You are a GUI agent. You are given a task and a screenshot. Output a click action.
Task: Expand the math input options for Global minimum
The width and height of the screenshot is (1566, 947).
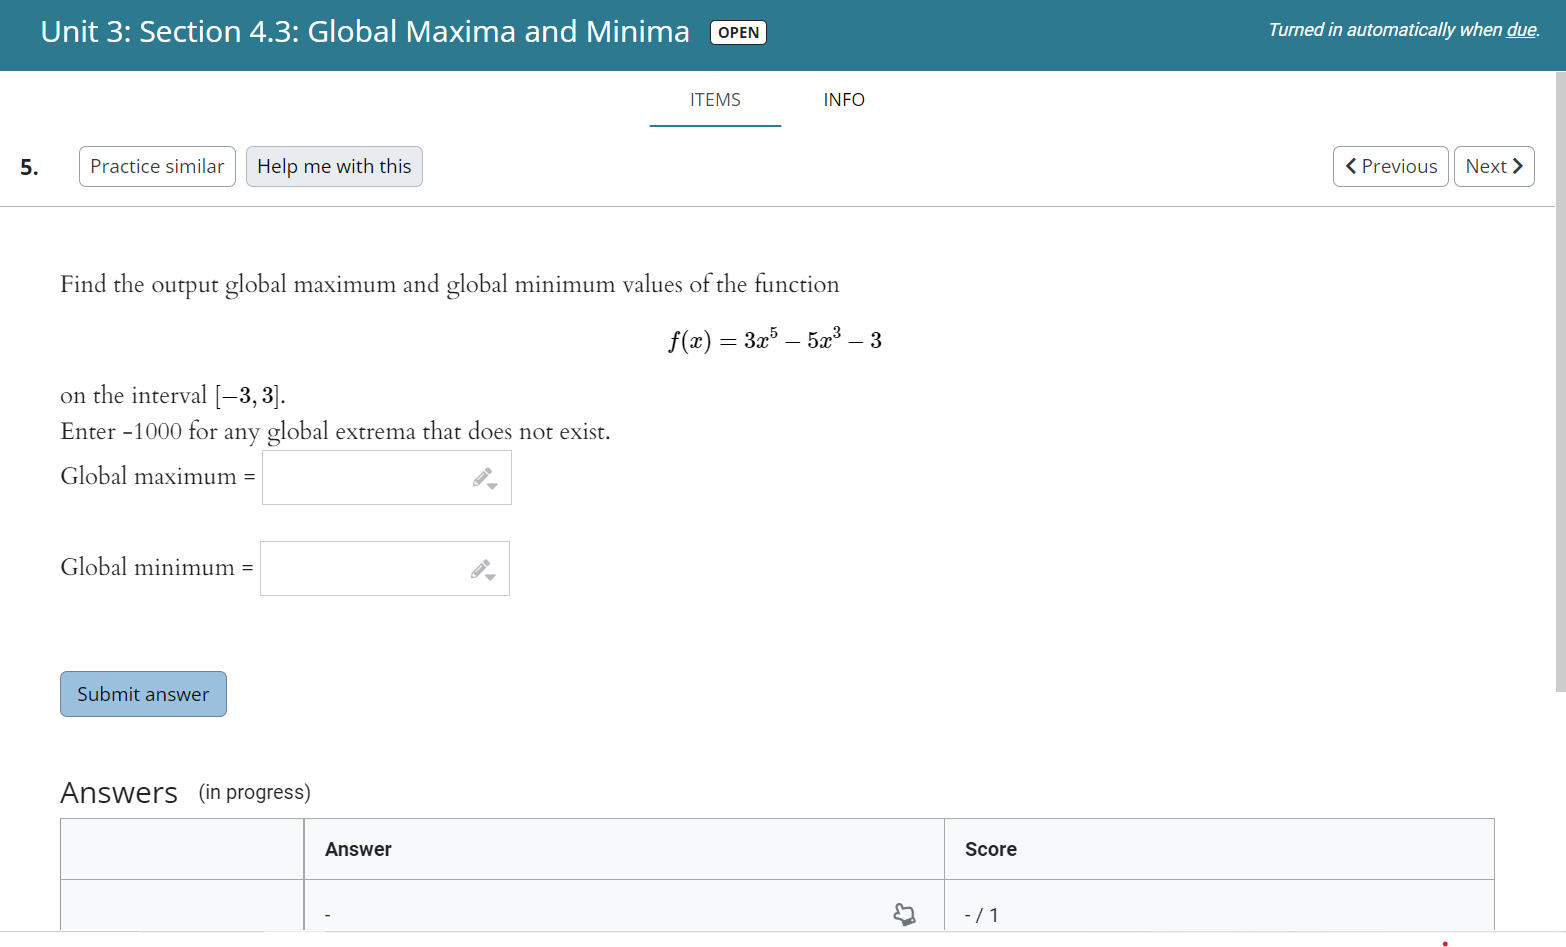coord(490,578)
